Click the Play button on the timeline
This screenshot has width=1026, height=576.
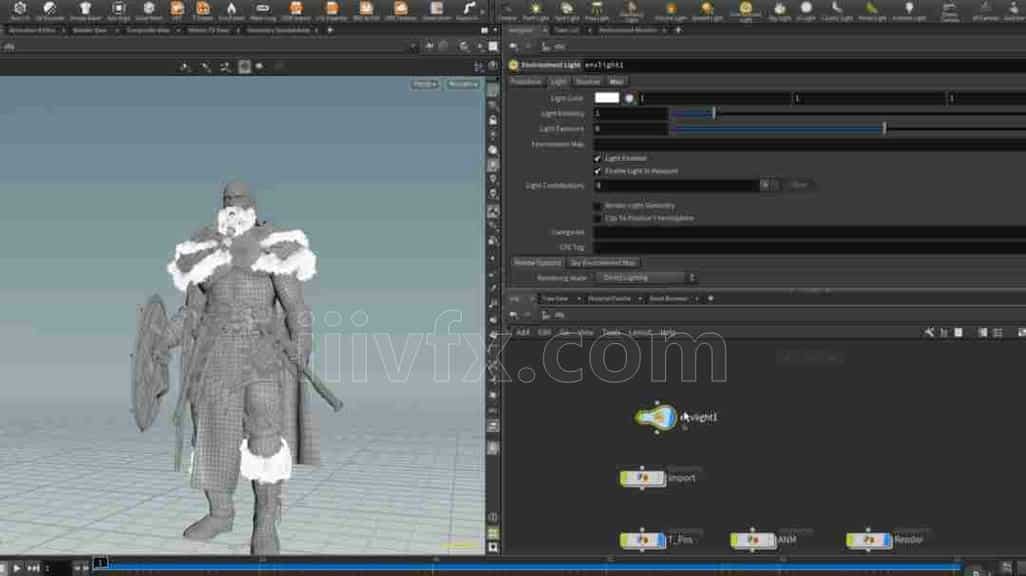click(x=16, y=568)
